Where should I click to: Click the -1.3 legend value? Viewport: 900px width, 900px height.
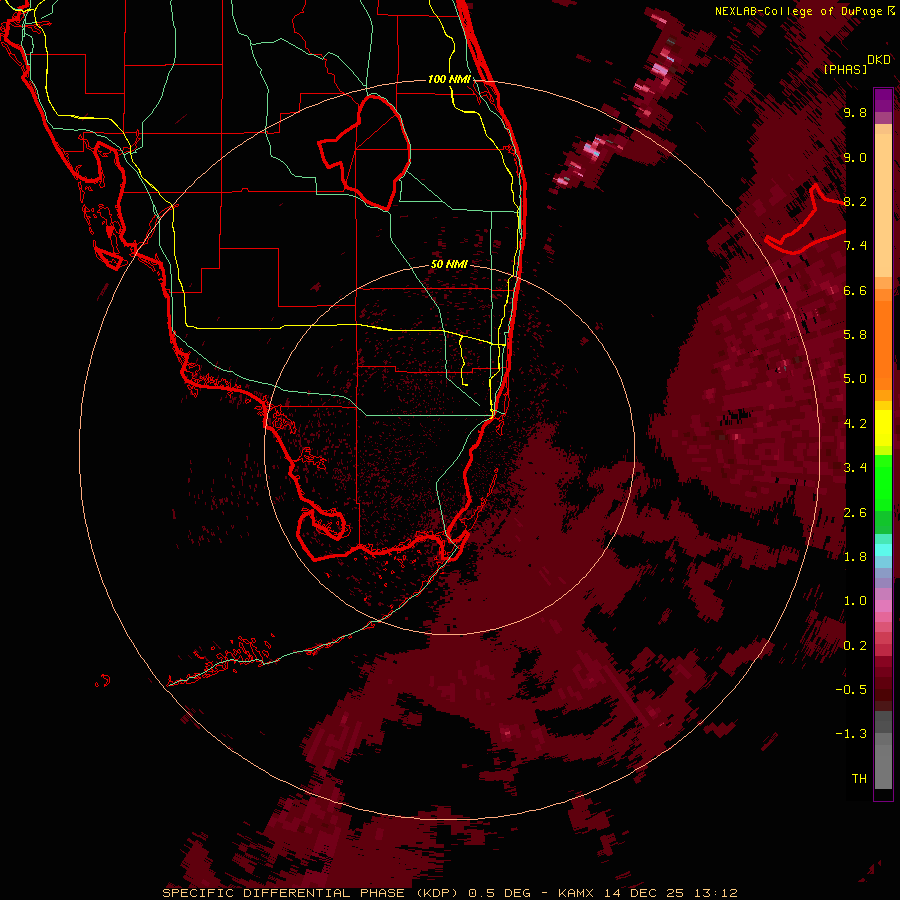click(x=851, y=734)
